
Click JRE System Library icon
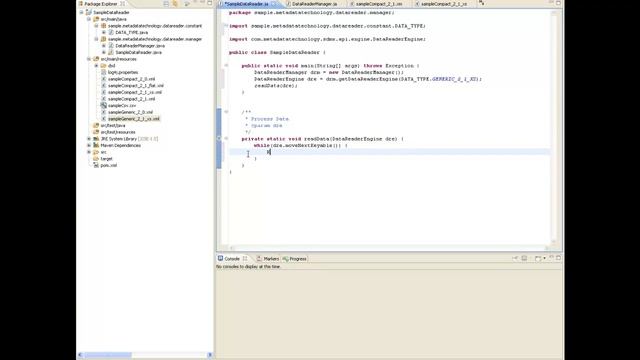(x=96, y=139)
